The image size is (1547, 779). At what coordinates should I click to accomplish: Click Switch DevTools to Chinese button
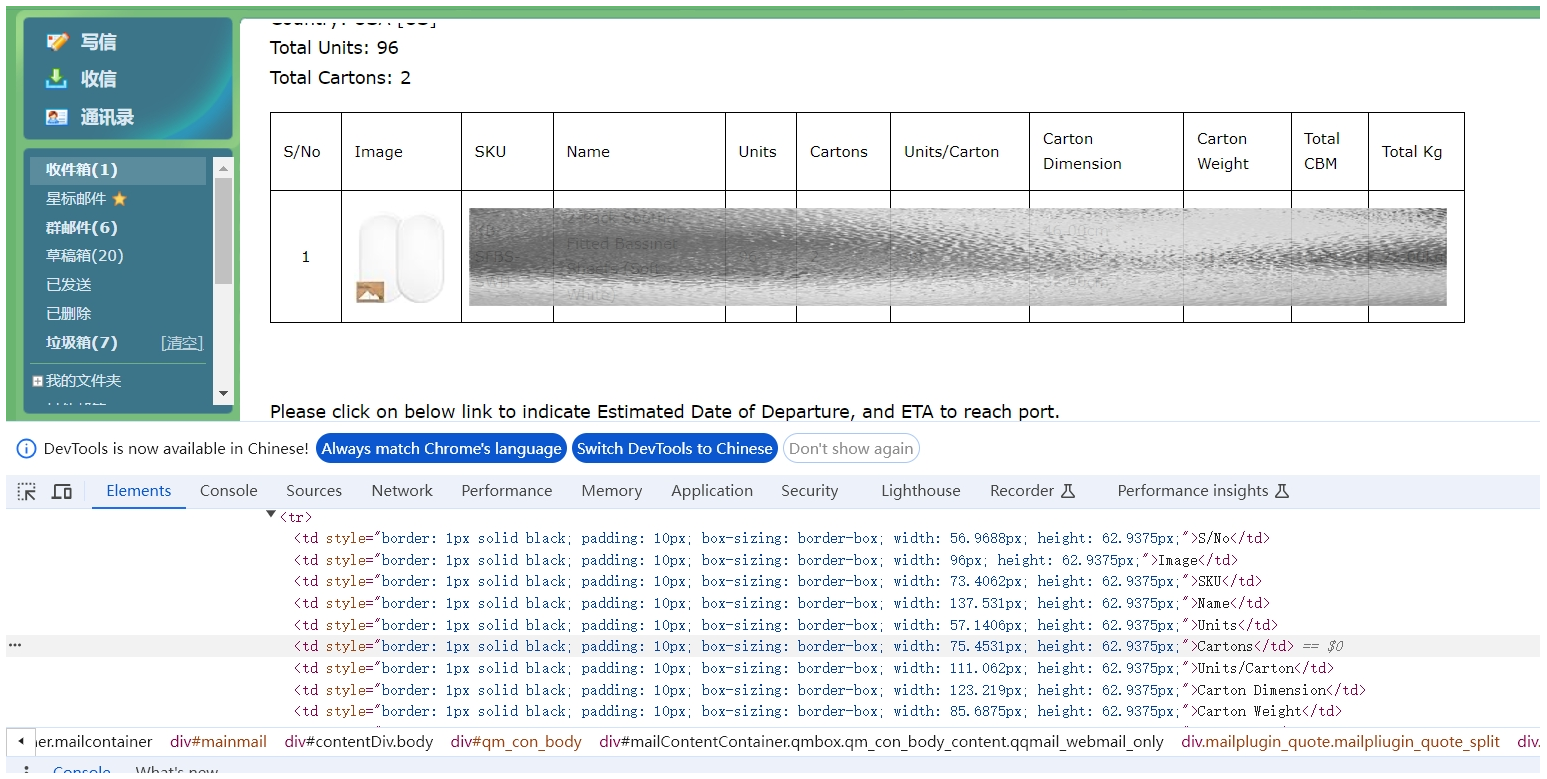(674, 449)
